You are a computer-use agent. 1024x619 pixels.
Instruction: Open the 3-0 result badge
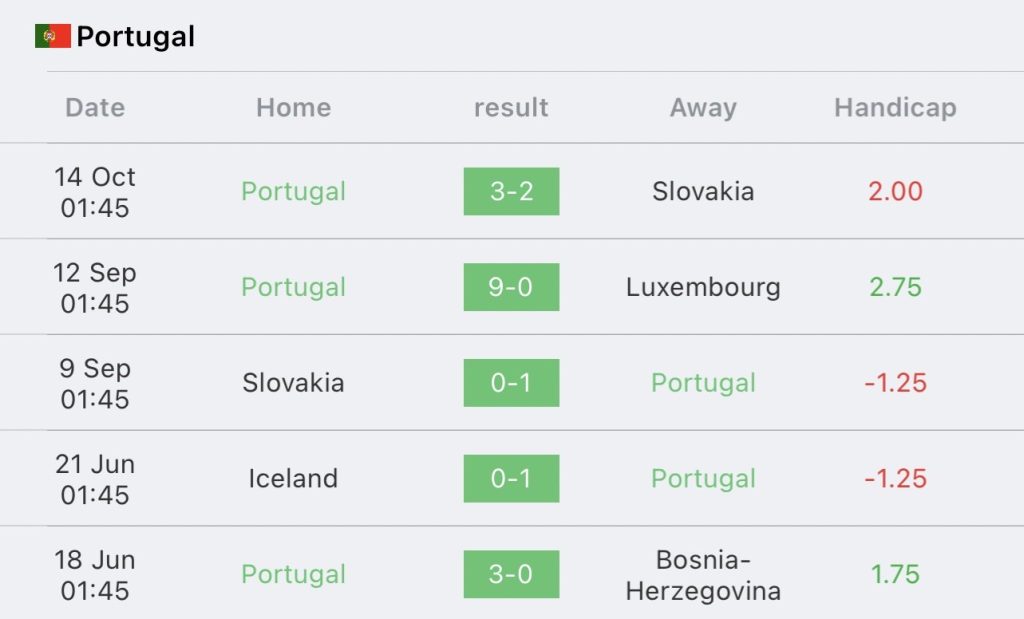point(511,575)
